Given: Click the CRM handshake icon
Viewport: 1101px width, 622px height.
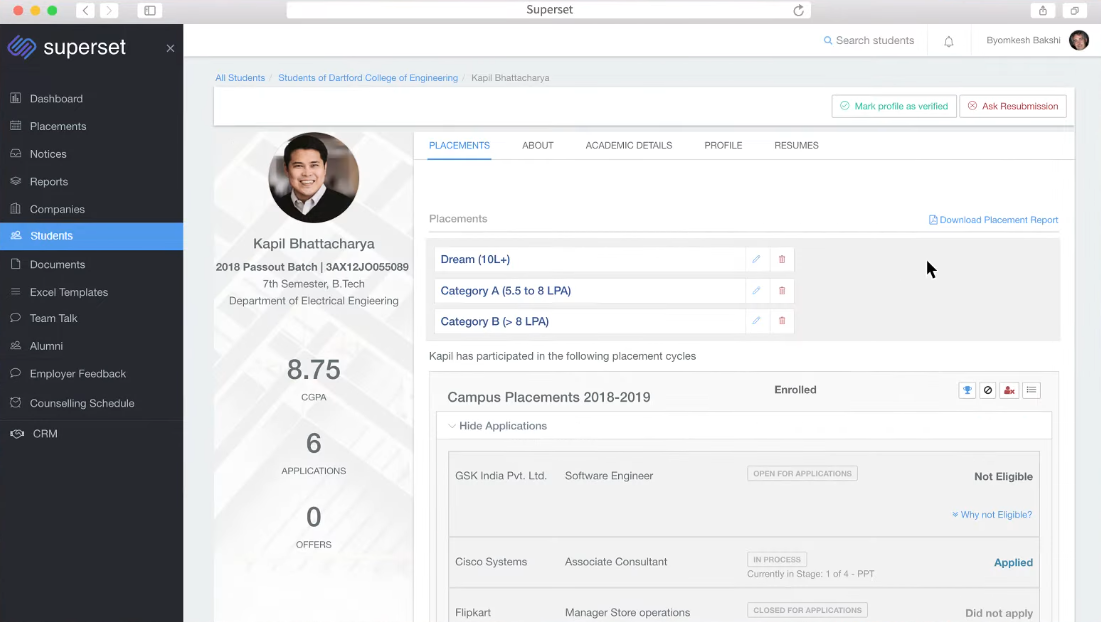Looking at the screenshot, I should click(x=17, y=433).
